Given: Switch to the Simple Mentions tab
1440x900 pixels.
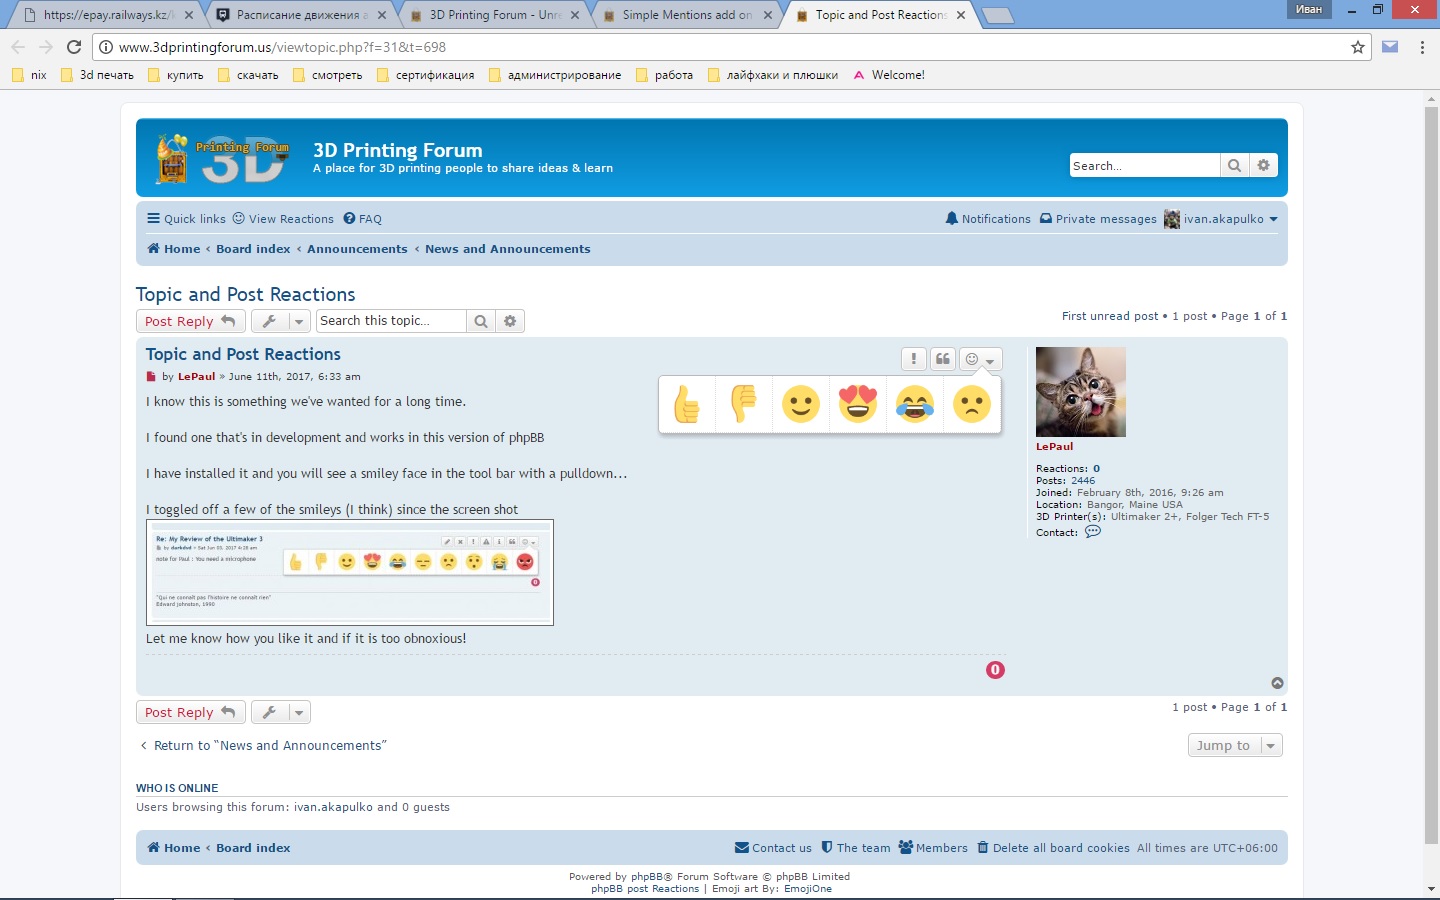Looking at the screenshot, I should [687, 15].
